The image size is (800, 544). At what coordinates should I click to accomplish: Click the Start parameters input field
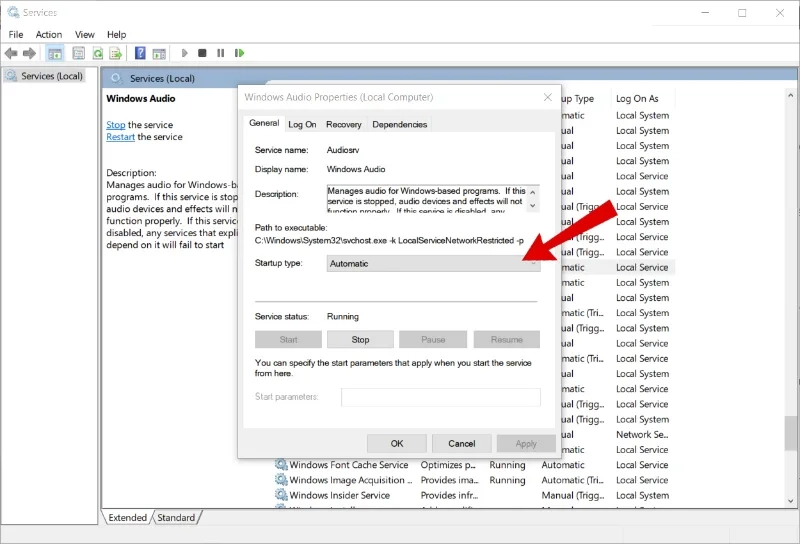(441, 397)
